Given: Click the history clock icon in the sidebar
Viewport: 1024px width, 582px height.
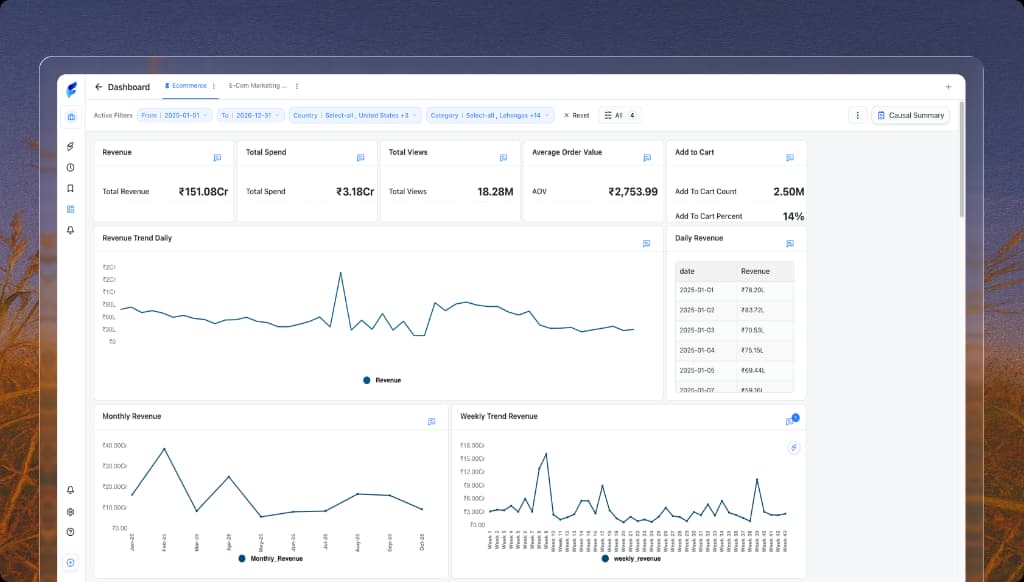Looking at the screenshot, I should coord(70,167).
